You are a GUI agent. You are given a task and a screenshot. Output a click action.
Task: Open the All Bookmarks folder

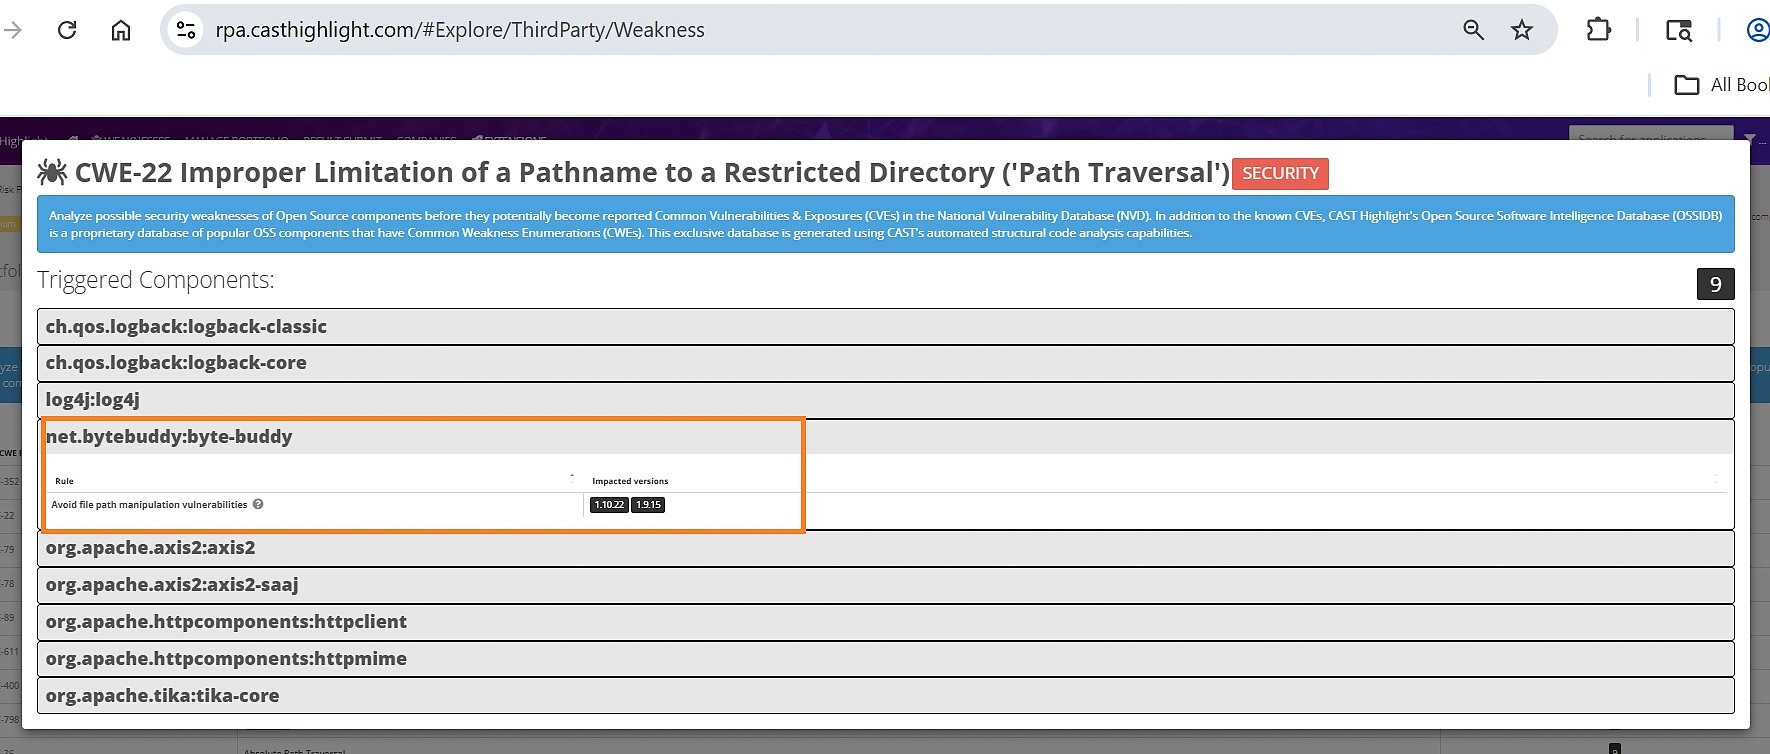1721,85
